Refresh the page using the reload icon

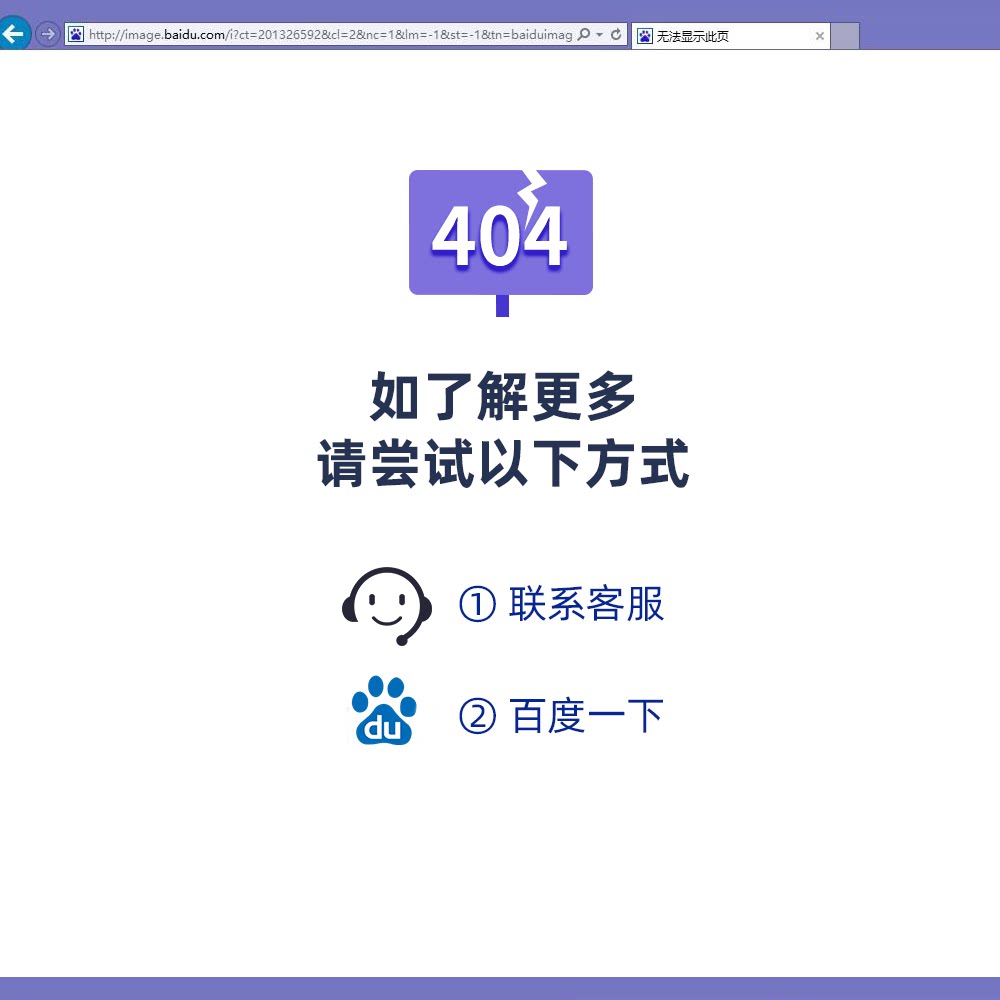(x=616, y=35)
